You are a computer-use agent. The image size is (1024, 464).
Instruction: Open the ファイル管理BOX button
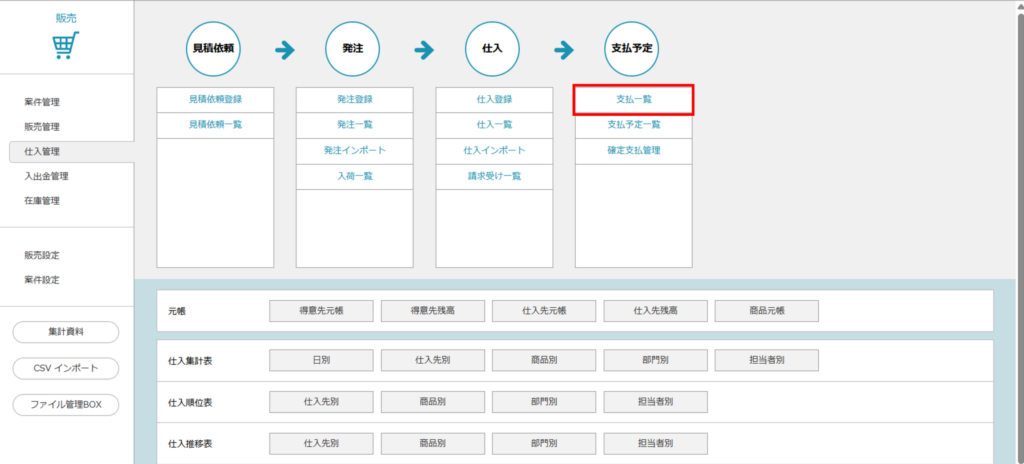tap(66, 405)
